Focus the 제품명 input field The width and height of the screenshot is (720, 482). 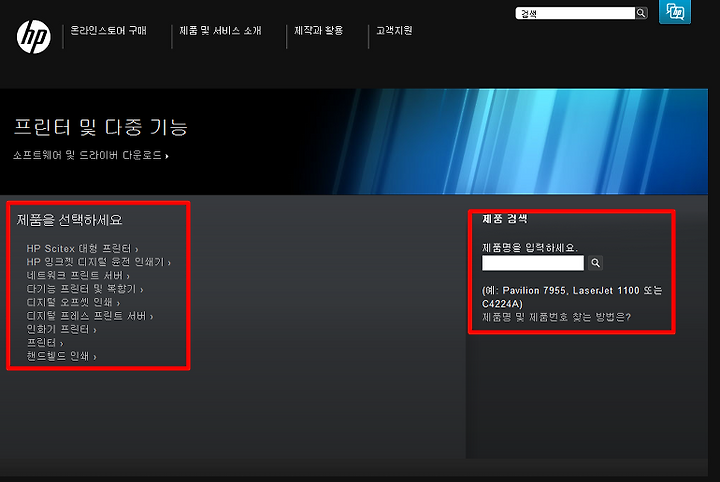point(533,263)
